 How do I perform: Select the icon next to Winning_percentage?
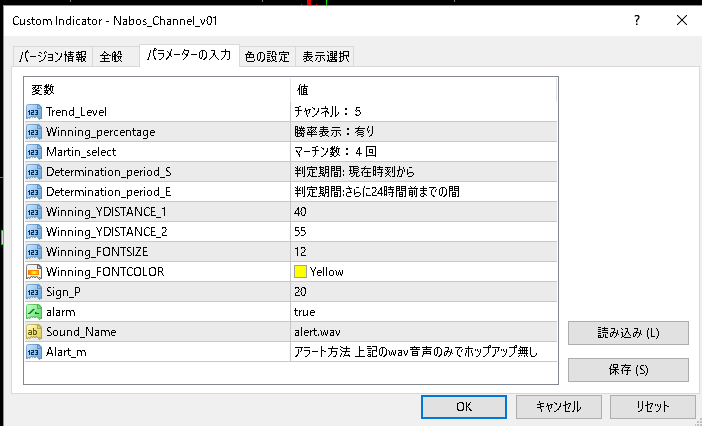(x=34, y=132)
